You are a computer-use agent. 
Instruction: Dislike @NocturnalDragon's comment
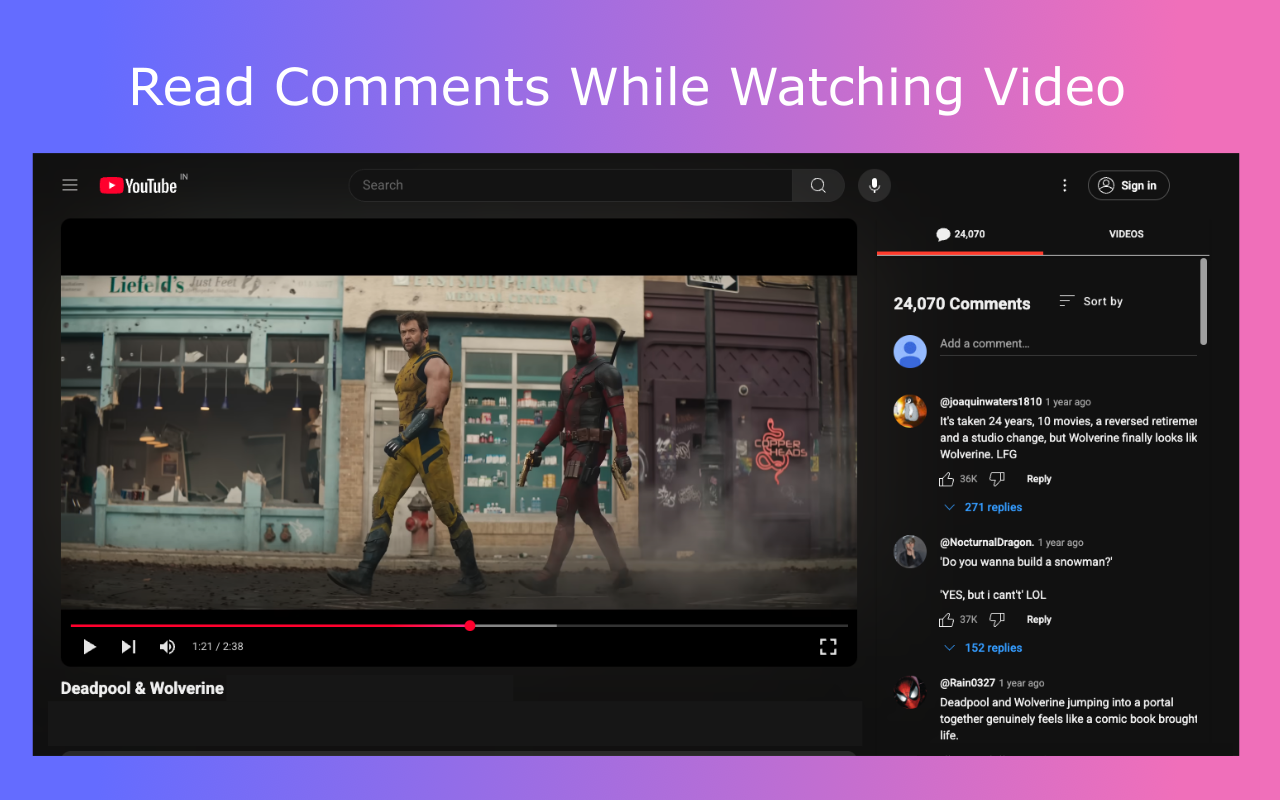(996, 619)
